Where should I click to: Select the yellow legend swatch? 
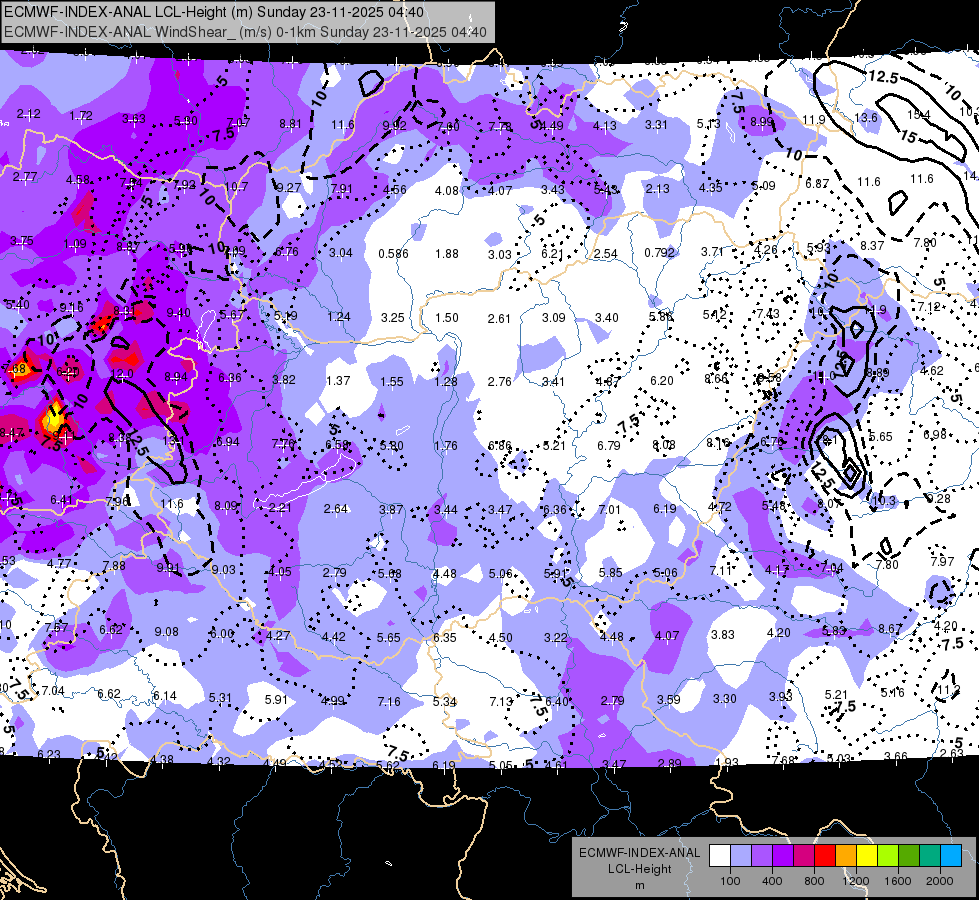[x=867, y=856]
